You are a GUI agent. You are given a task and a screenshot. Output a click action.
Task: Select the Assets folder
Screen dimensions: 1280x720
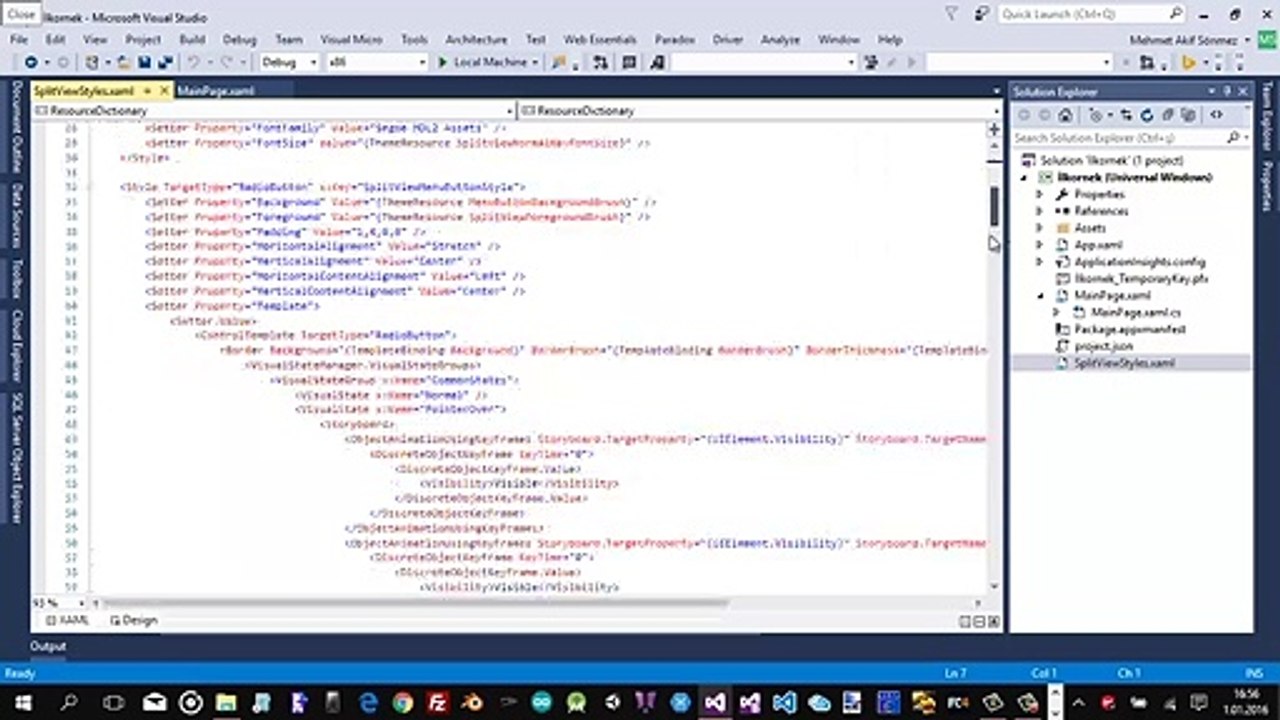(x=1090, y=228)
